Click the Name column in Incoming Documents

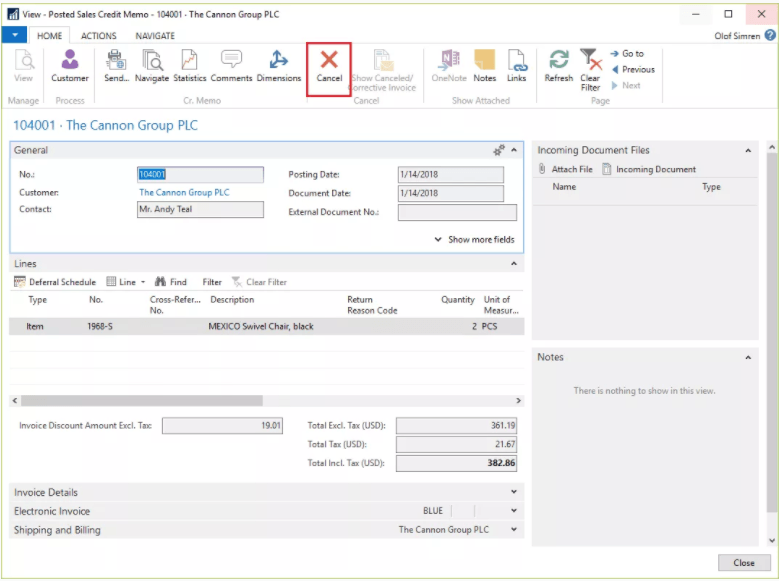pyautogui.click(x=564, y=187)
